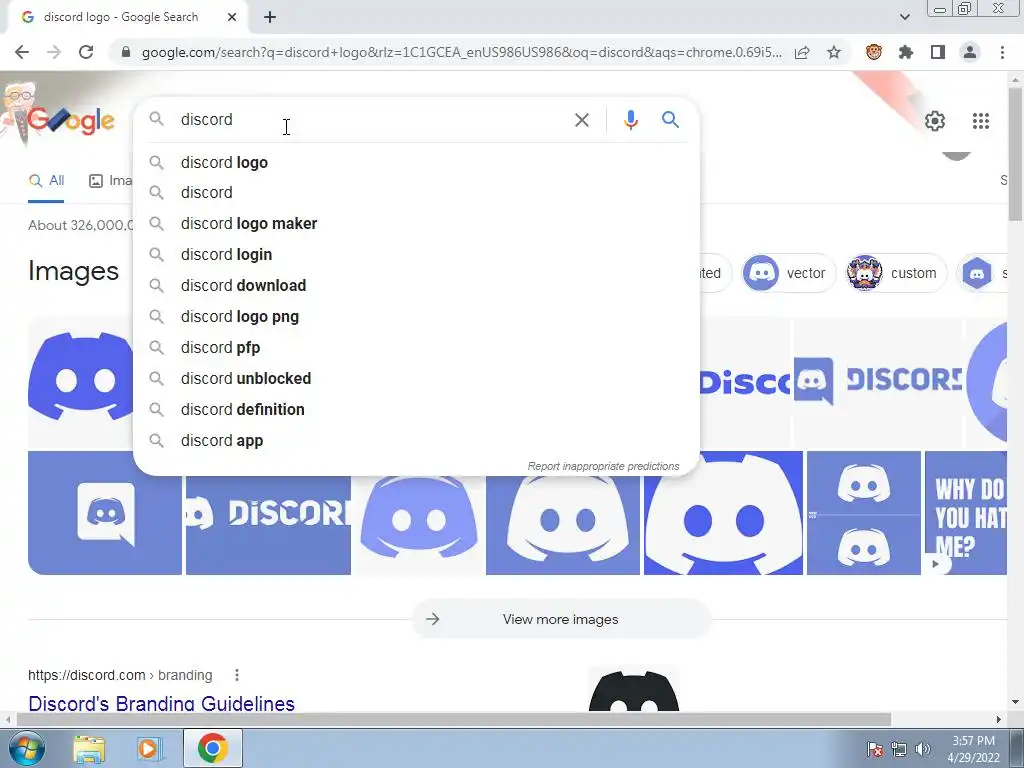Image resolution: width=1024 pixels, height=768 pixels.
Task: Bookmark this page with the star
Action: (x=834, y=52)
